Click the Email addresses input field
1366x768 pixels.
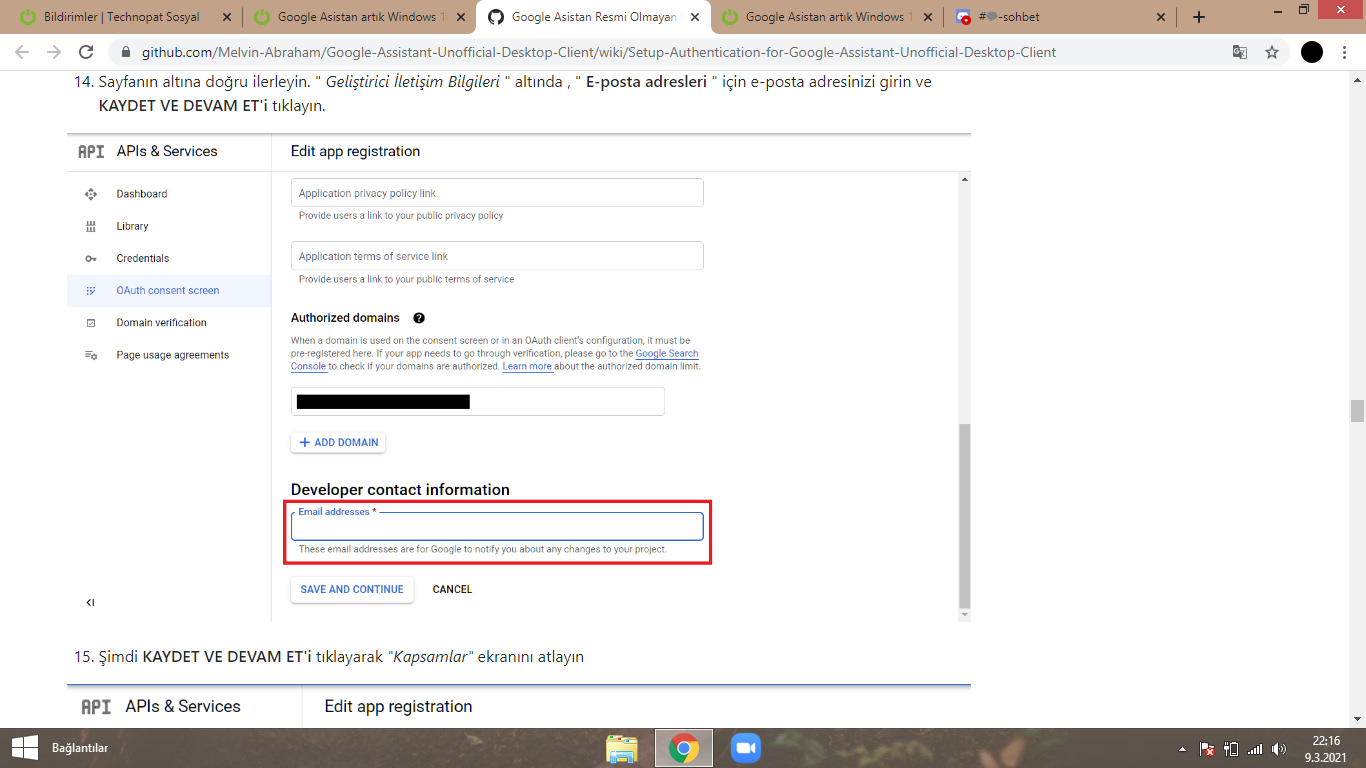pos(497,526)
